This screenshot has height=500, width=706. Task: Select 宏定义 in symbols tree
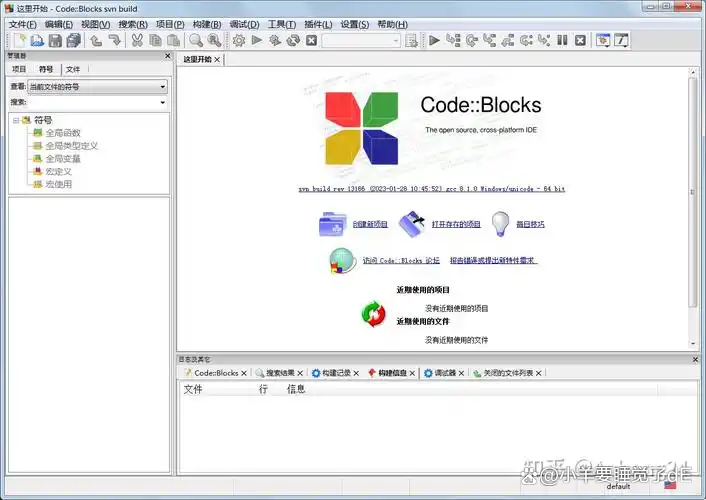click(59, 172)
